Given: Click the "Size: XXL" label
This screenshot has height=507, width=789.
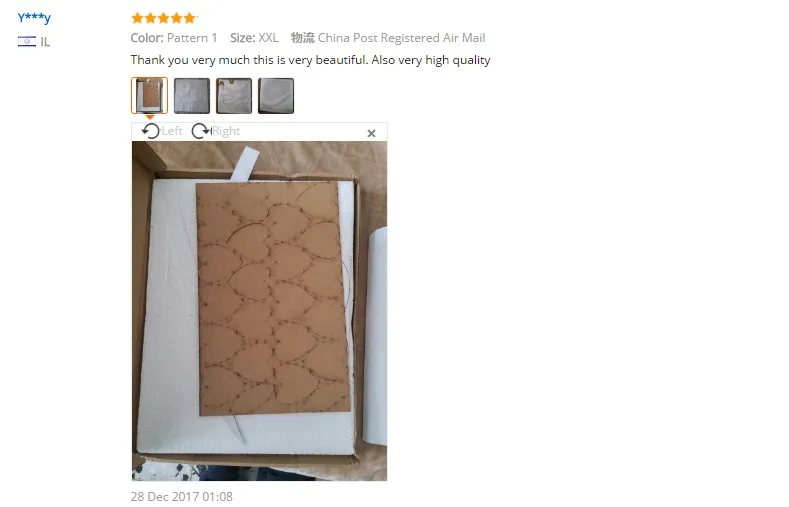Looking at the screenshot, I should [254, 38].
